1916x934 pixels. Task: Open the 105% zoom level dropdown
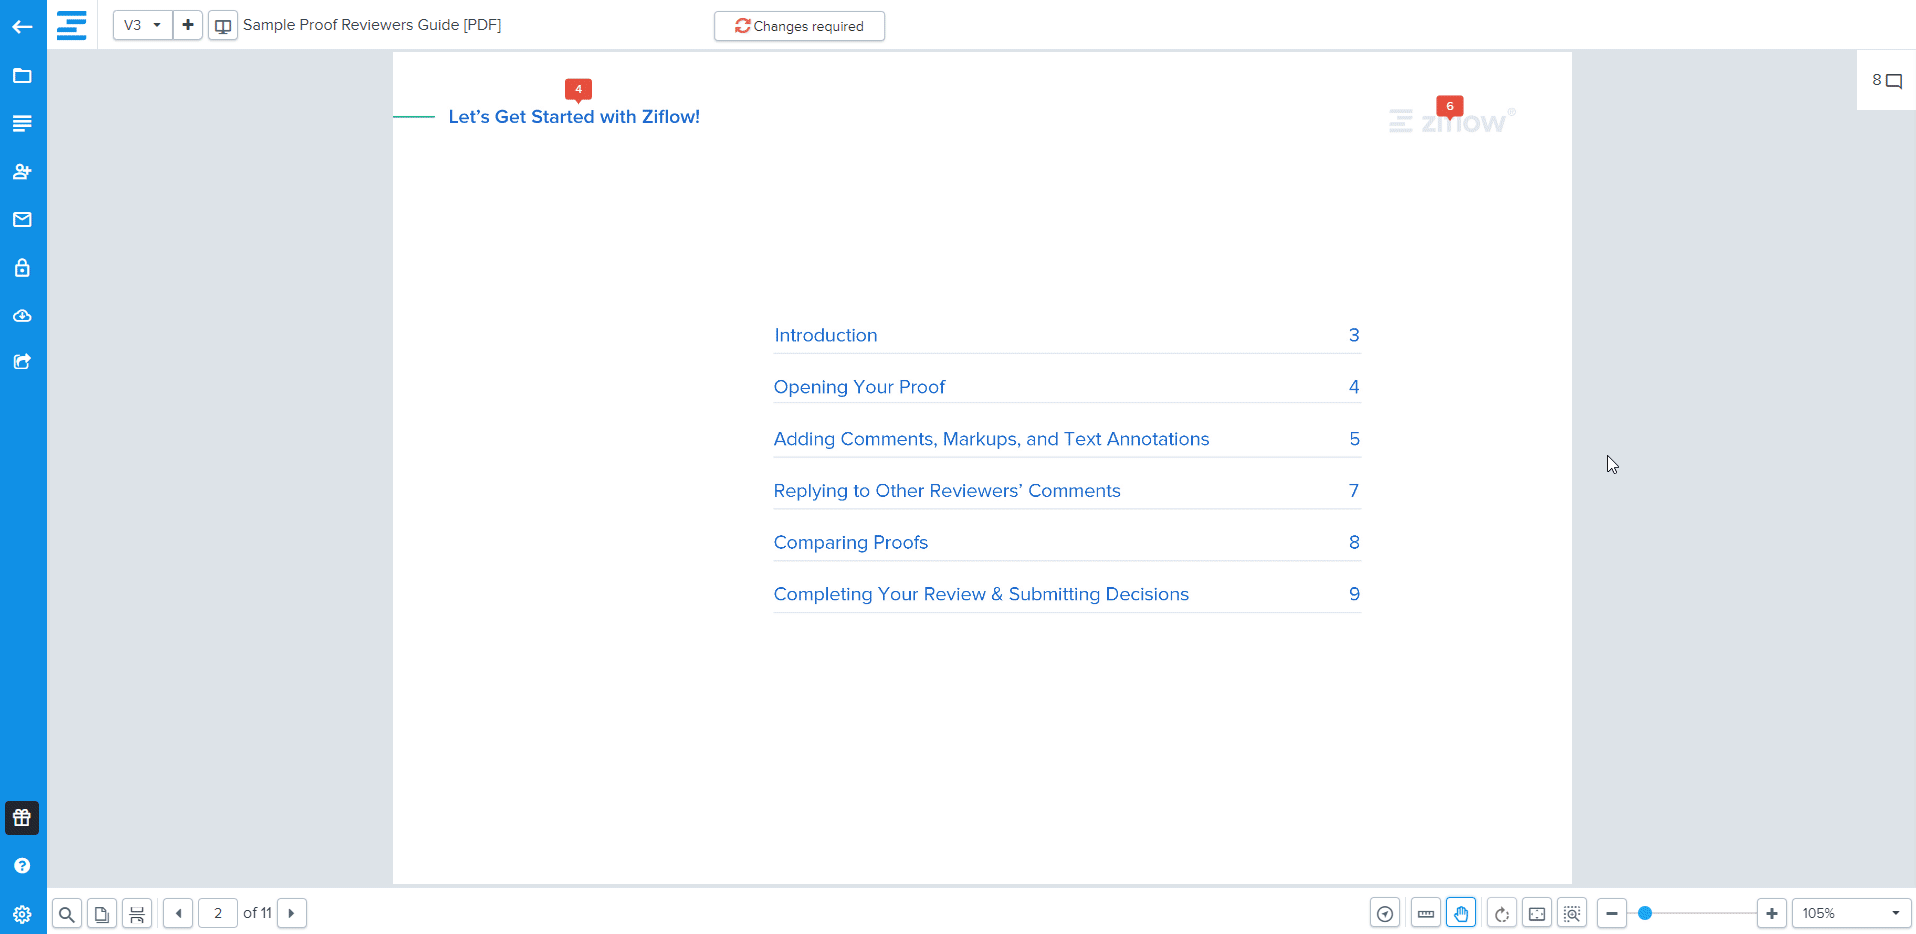[1850, 913]
